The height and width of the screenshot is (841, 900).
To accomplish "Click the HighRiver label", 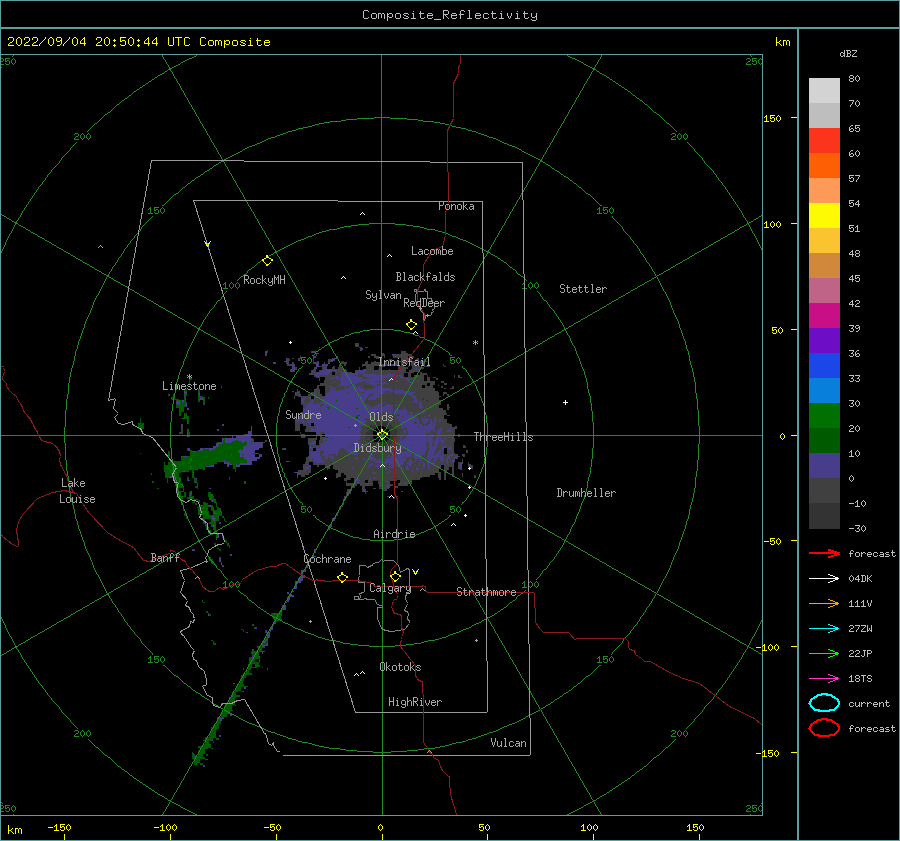I will click(415, 702).
